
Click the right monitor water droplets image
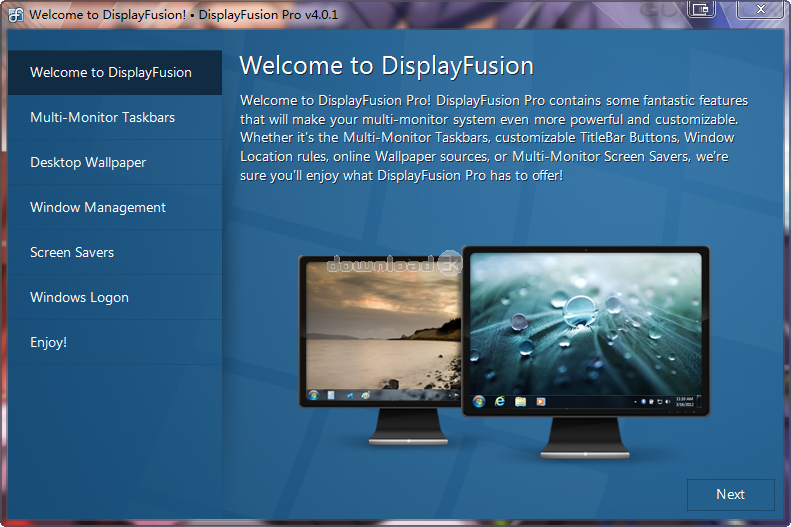click(586, 323)
